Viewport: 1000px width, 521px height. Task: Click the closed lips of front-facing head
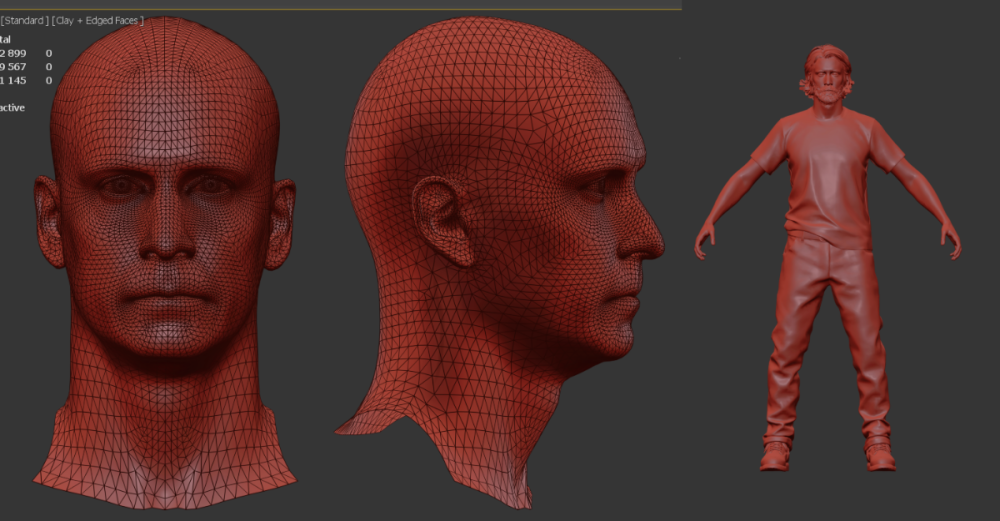point(166,299)
